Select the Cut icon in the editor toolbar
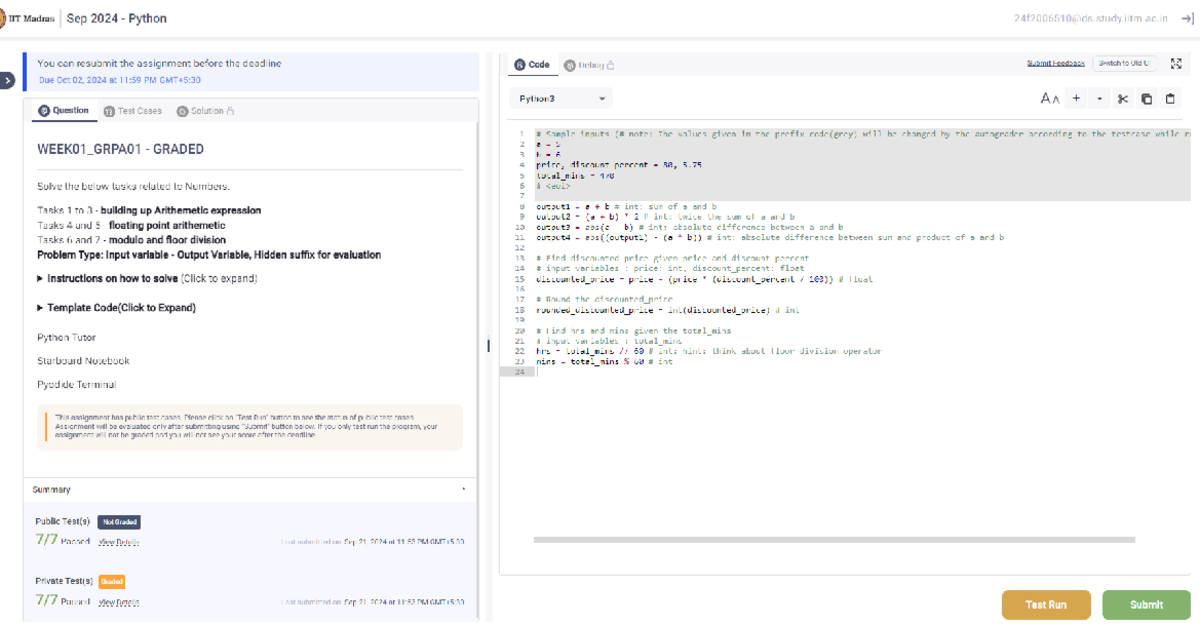The image size is (1200, 625). [1122, 98]
